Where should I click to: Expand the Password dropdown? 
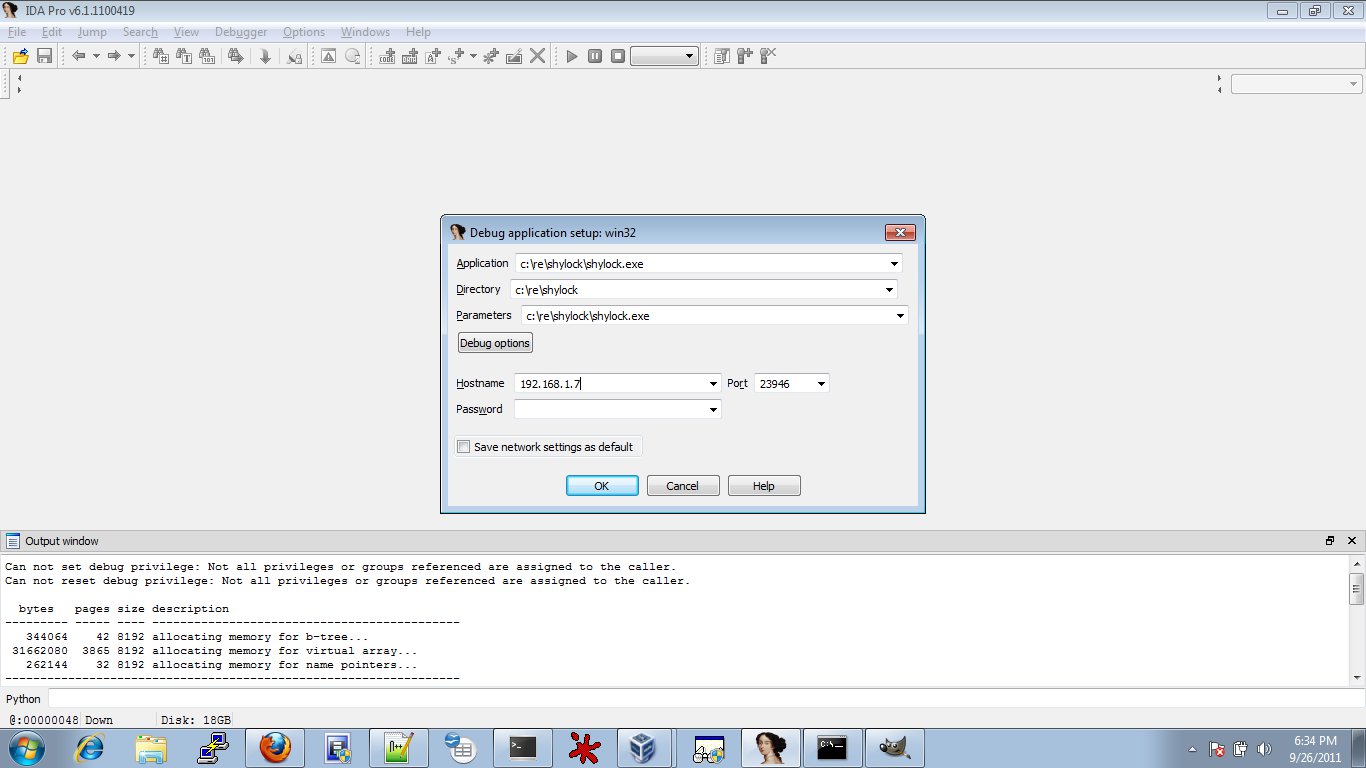[x=713, y=410]
